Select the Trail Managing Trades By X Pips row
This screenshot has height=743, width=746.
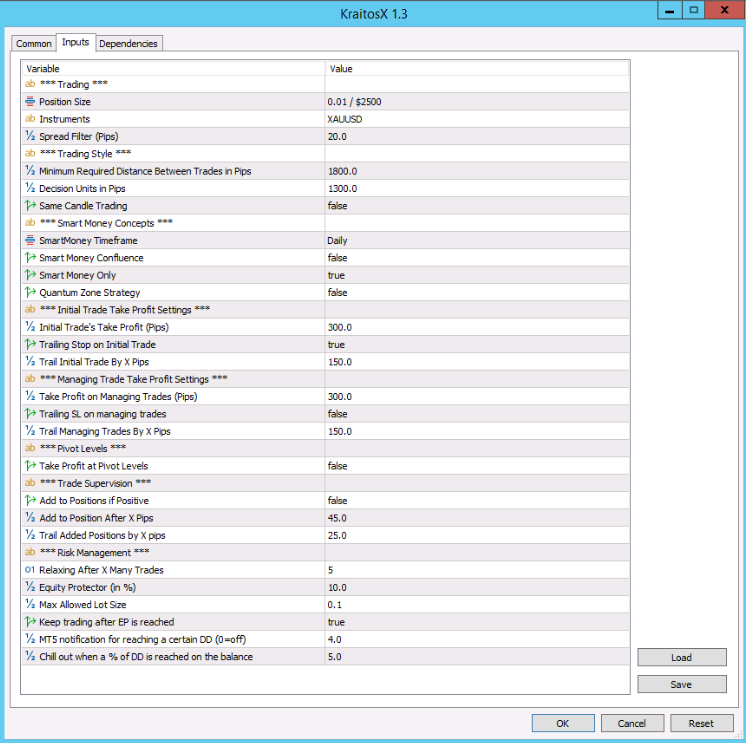tap(325, 431)
